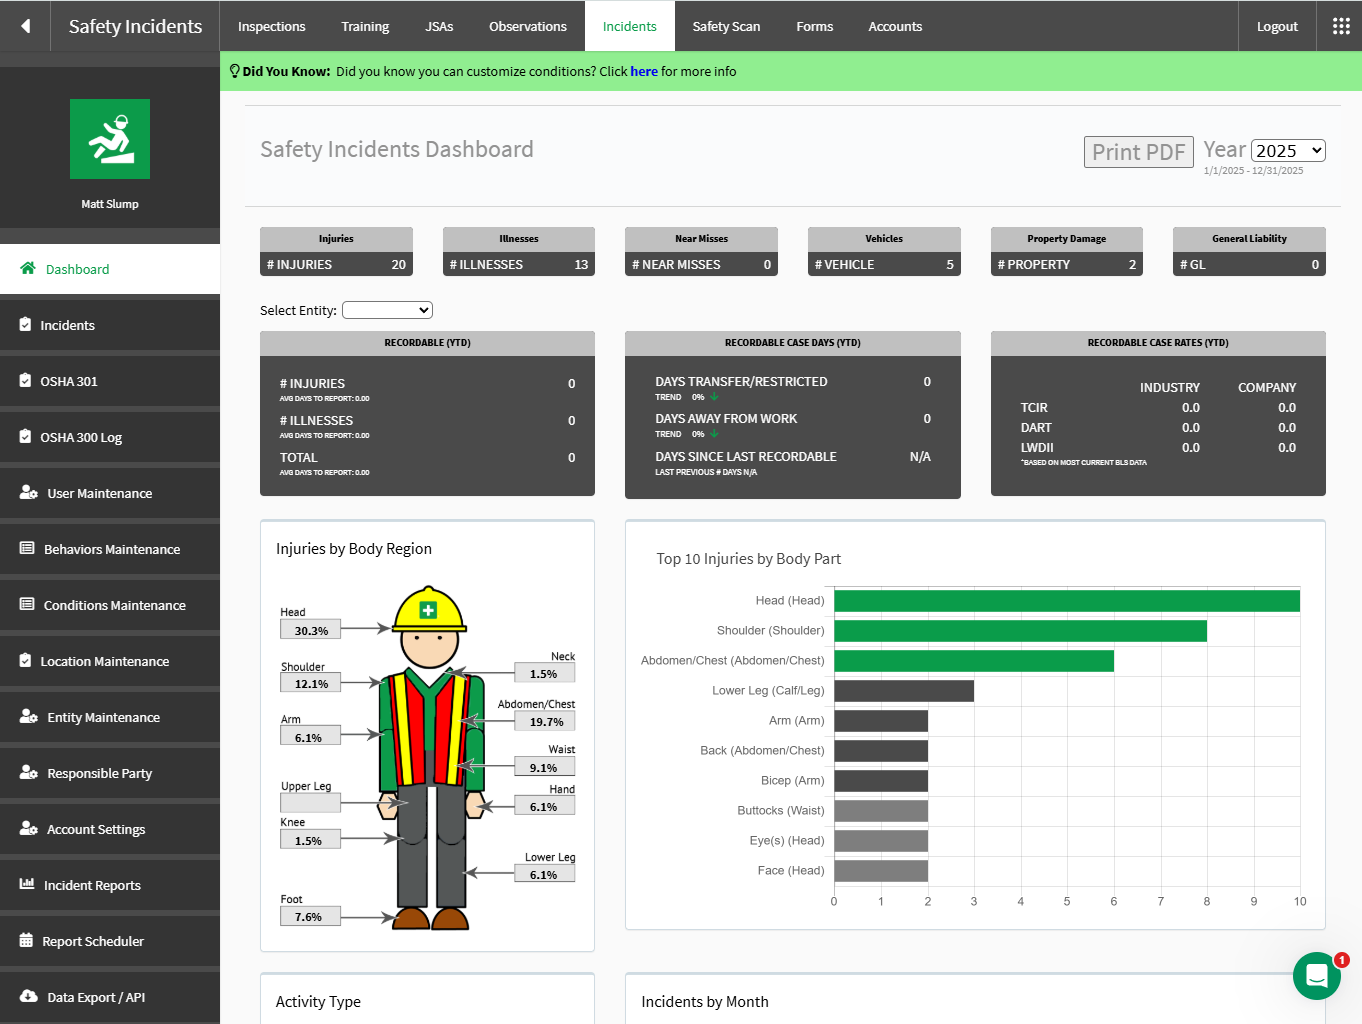Image resolution: width=1362 pixels, height=1024 pixels.
Task: Open the apps grid icon next to Logout
Action: click(1341, 26)
